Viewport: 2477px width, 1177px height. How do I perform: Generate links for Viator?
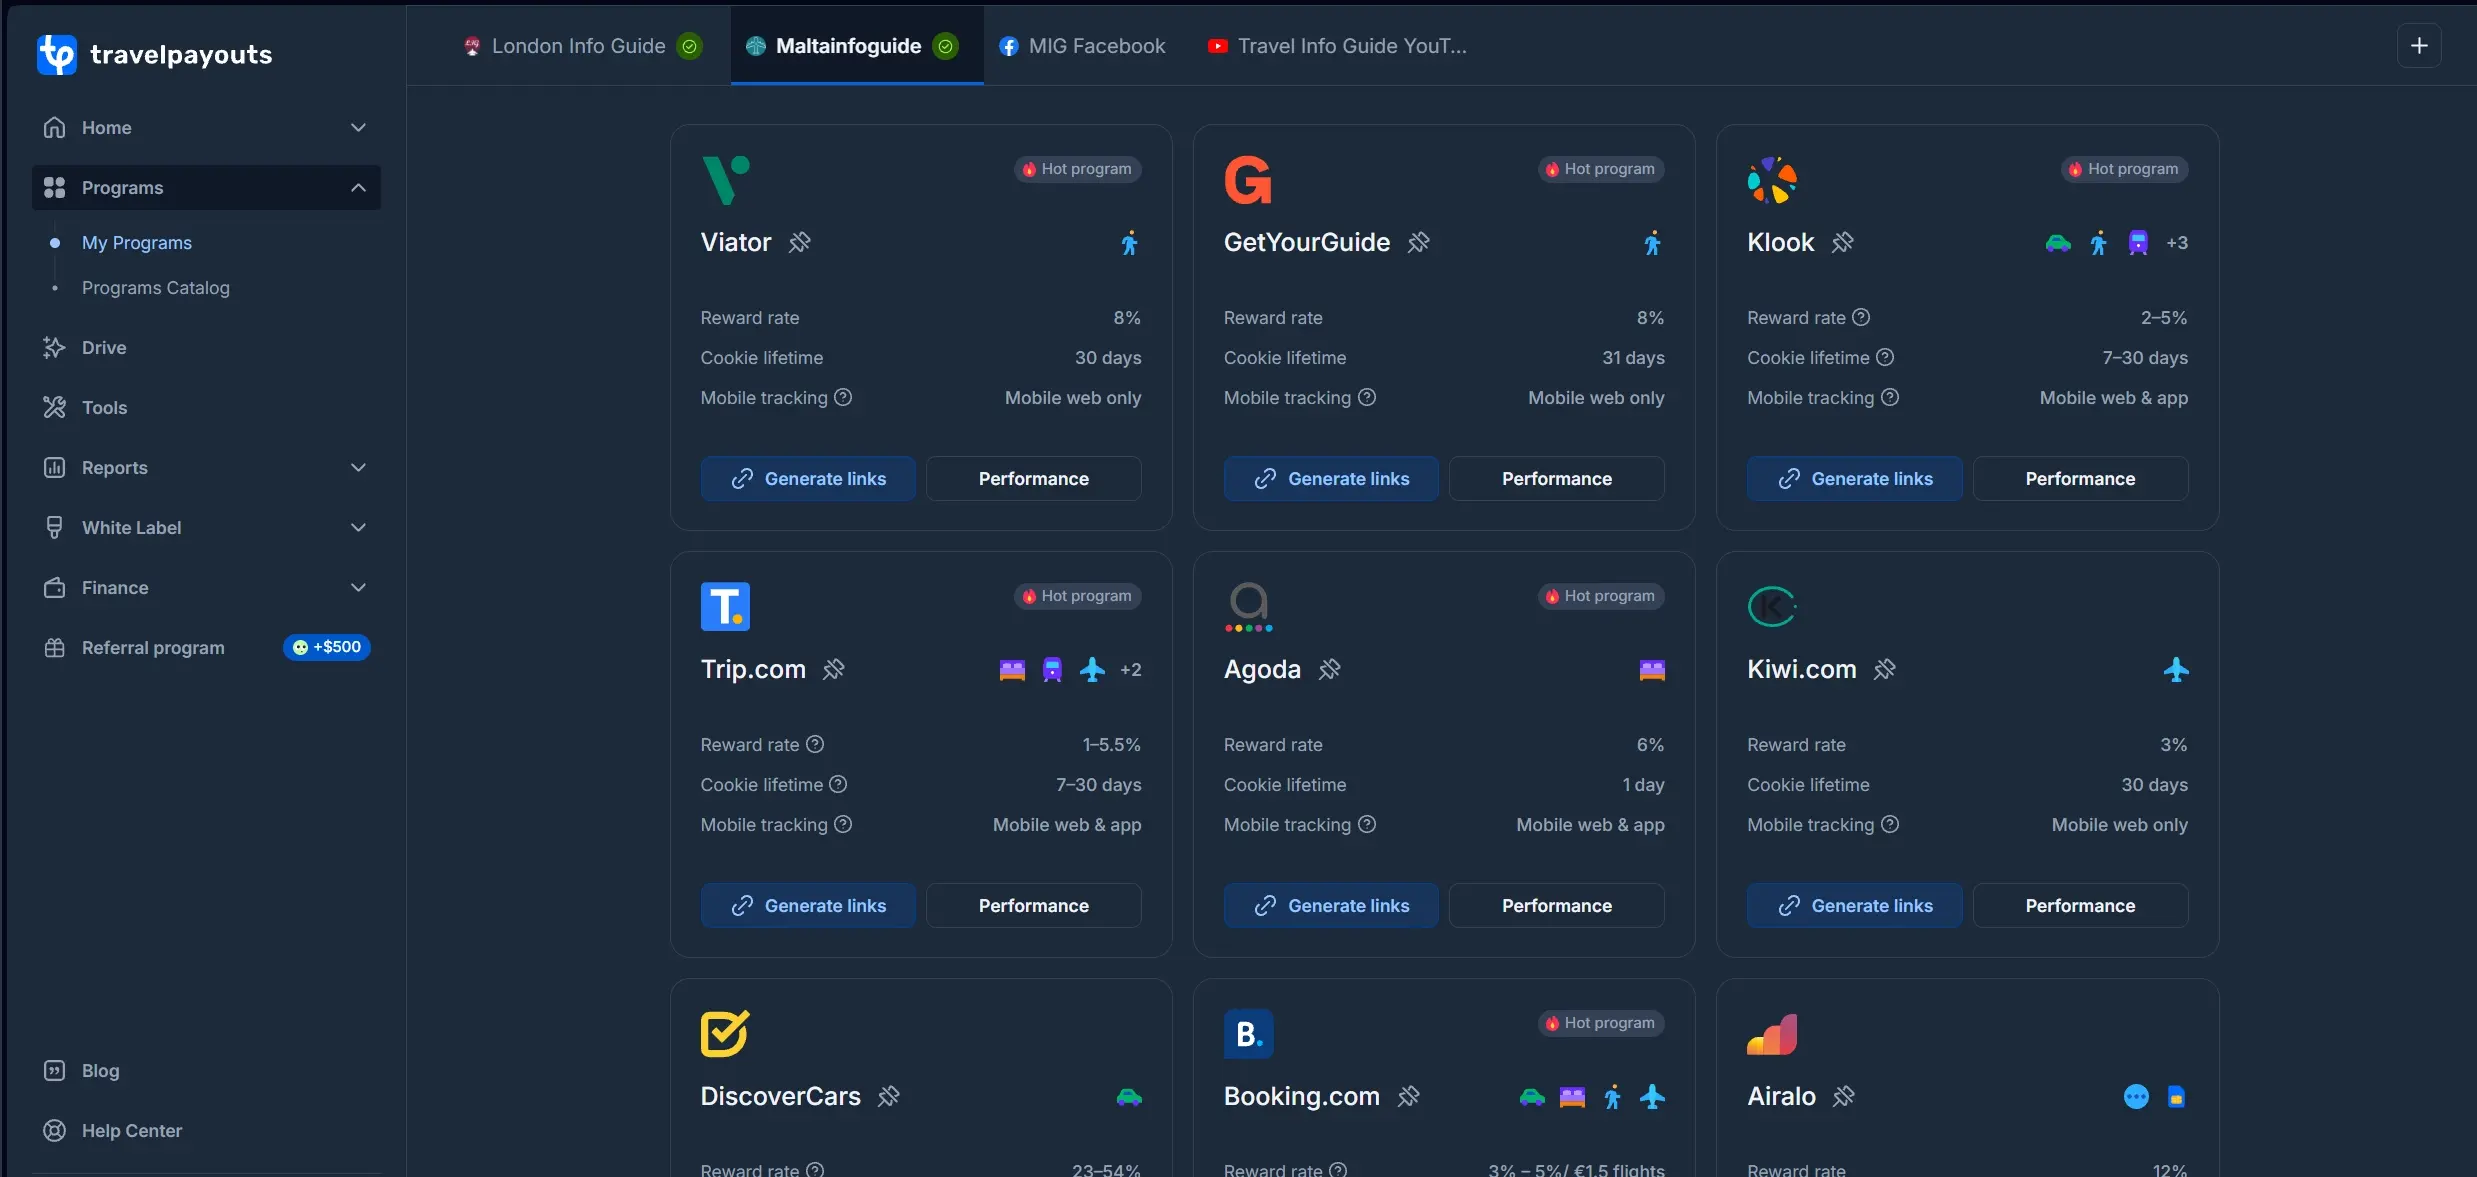pyautogui.click(x=808, y=479)
